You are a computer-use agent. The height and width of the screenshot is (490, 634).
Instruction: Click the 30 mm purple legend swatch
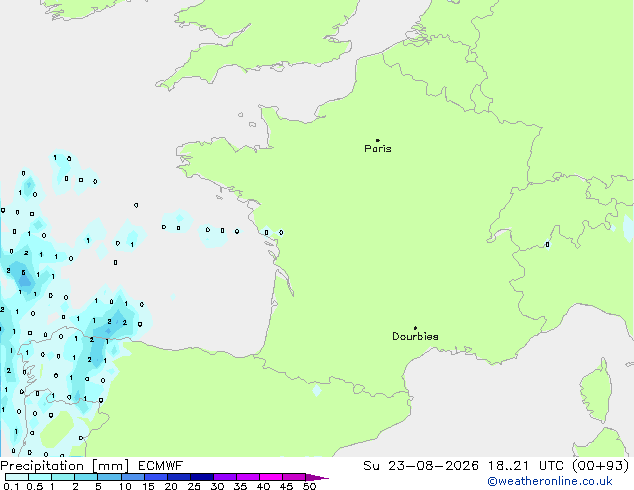click(x=224, y=477)
